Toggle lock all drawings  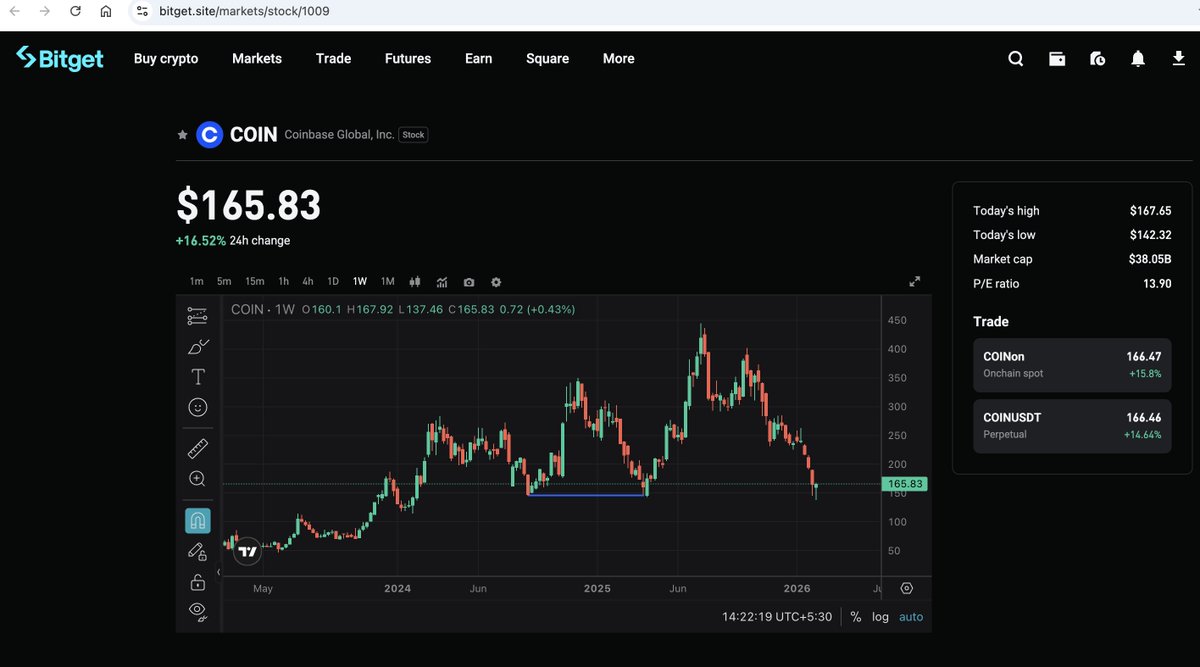197,582
